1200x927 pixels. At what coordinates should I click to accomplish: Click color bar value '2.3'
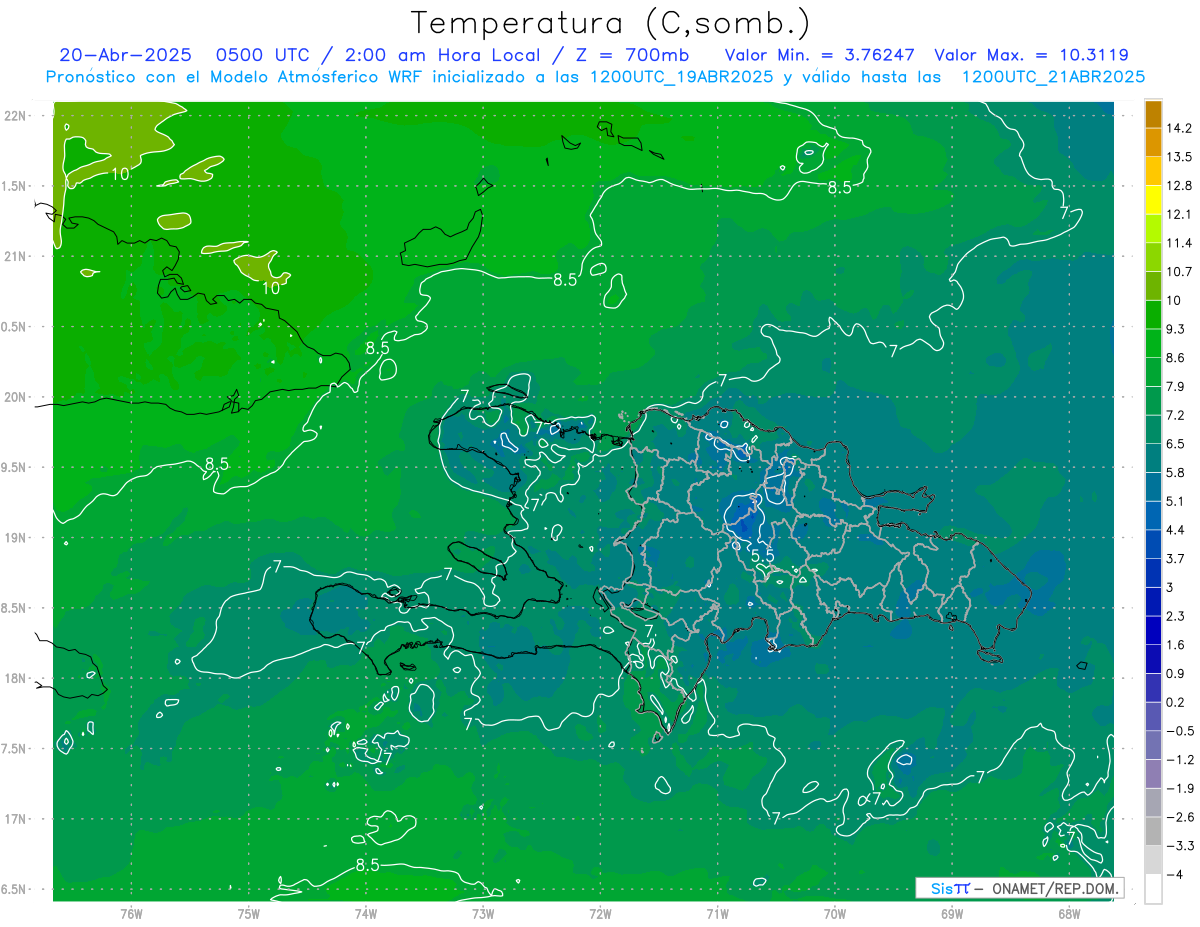tap(1175, 616)
